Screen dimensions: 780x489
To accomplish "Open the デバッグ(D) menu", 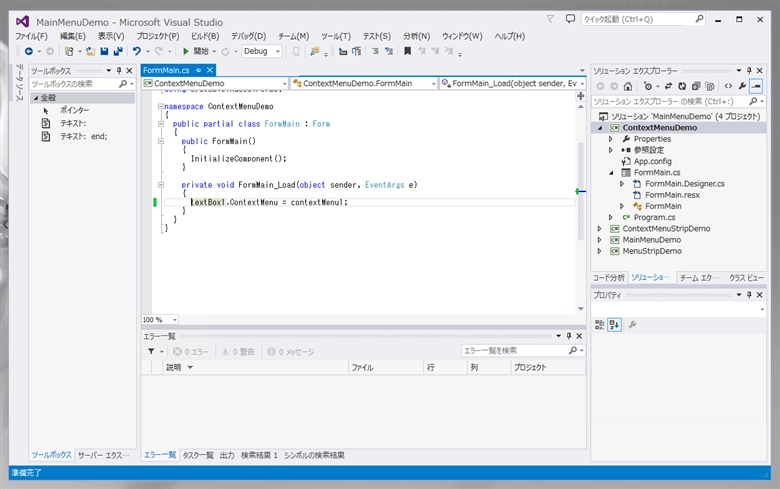I will point(249,36).
